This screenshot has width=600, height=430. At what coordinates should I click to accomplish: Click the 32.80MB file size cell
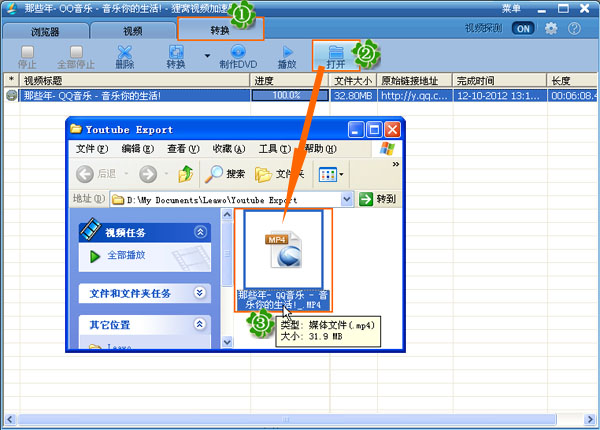point(353,96)
